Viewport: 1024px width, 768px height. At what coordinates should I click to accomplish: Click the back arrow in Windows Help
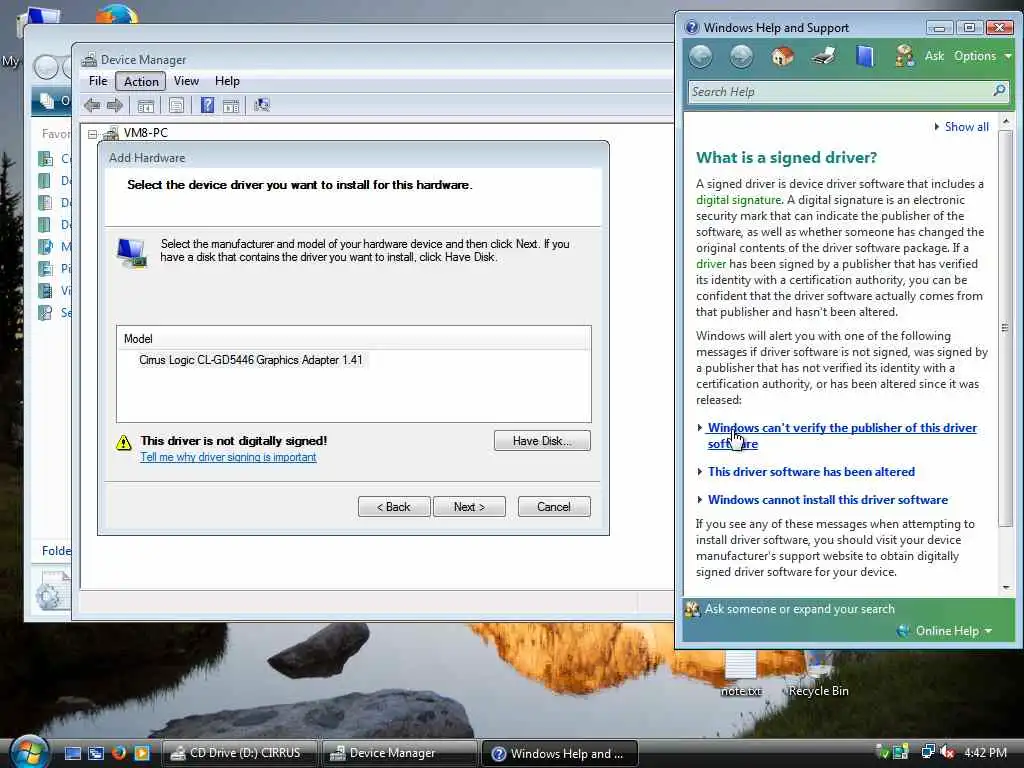pyautogui.click(x=701, y=57)
